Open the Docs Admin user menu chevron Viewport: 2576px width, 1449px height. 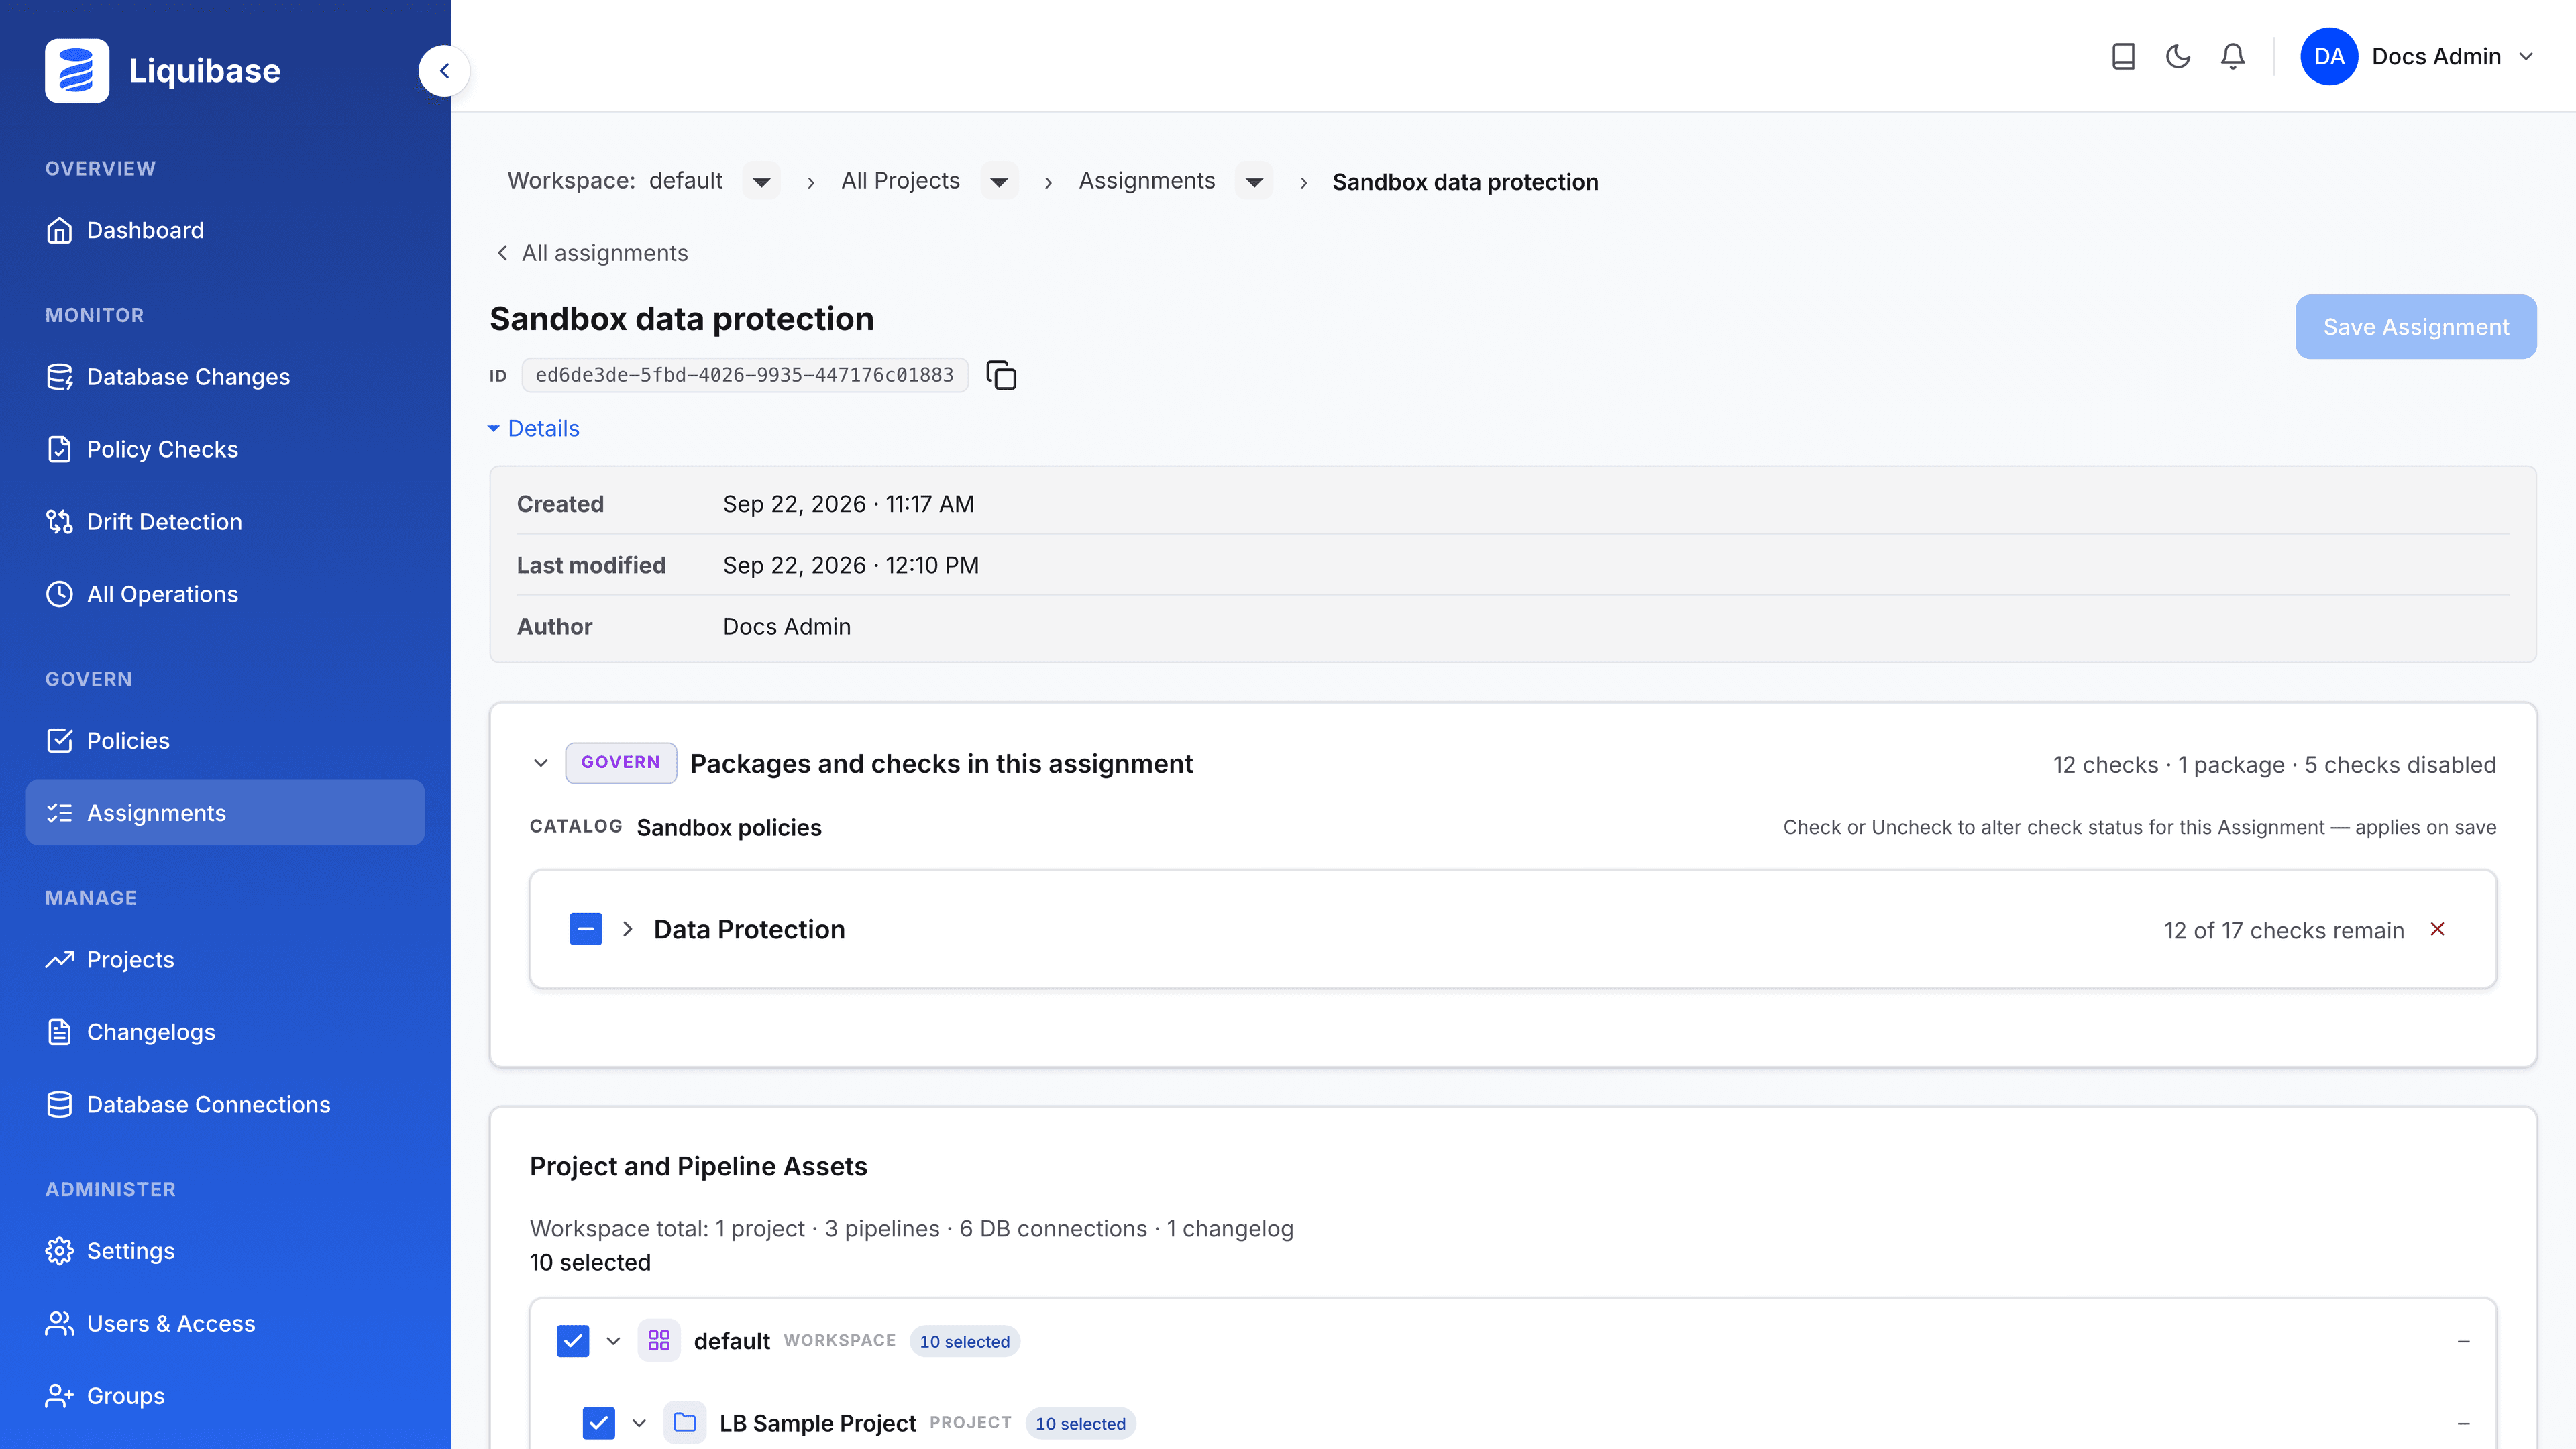click(2527, 57)
